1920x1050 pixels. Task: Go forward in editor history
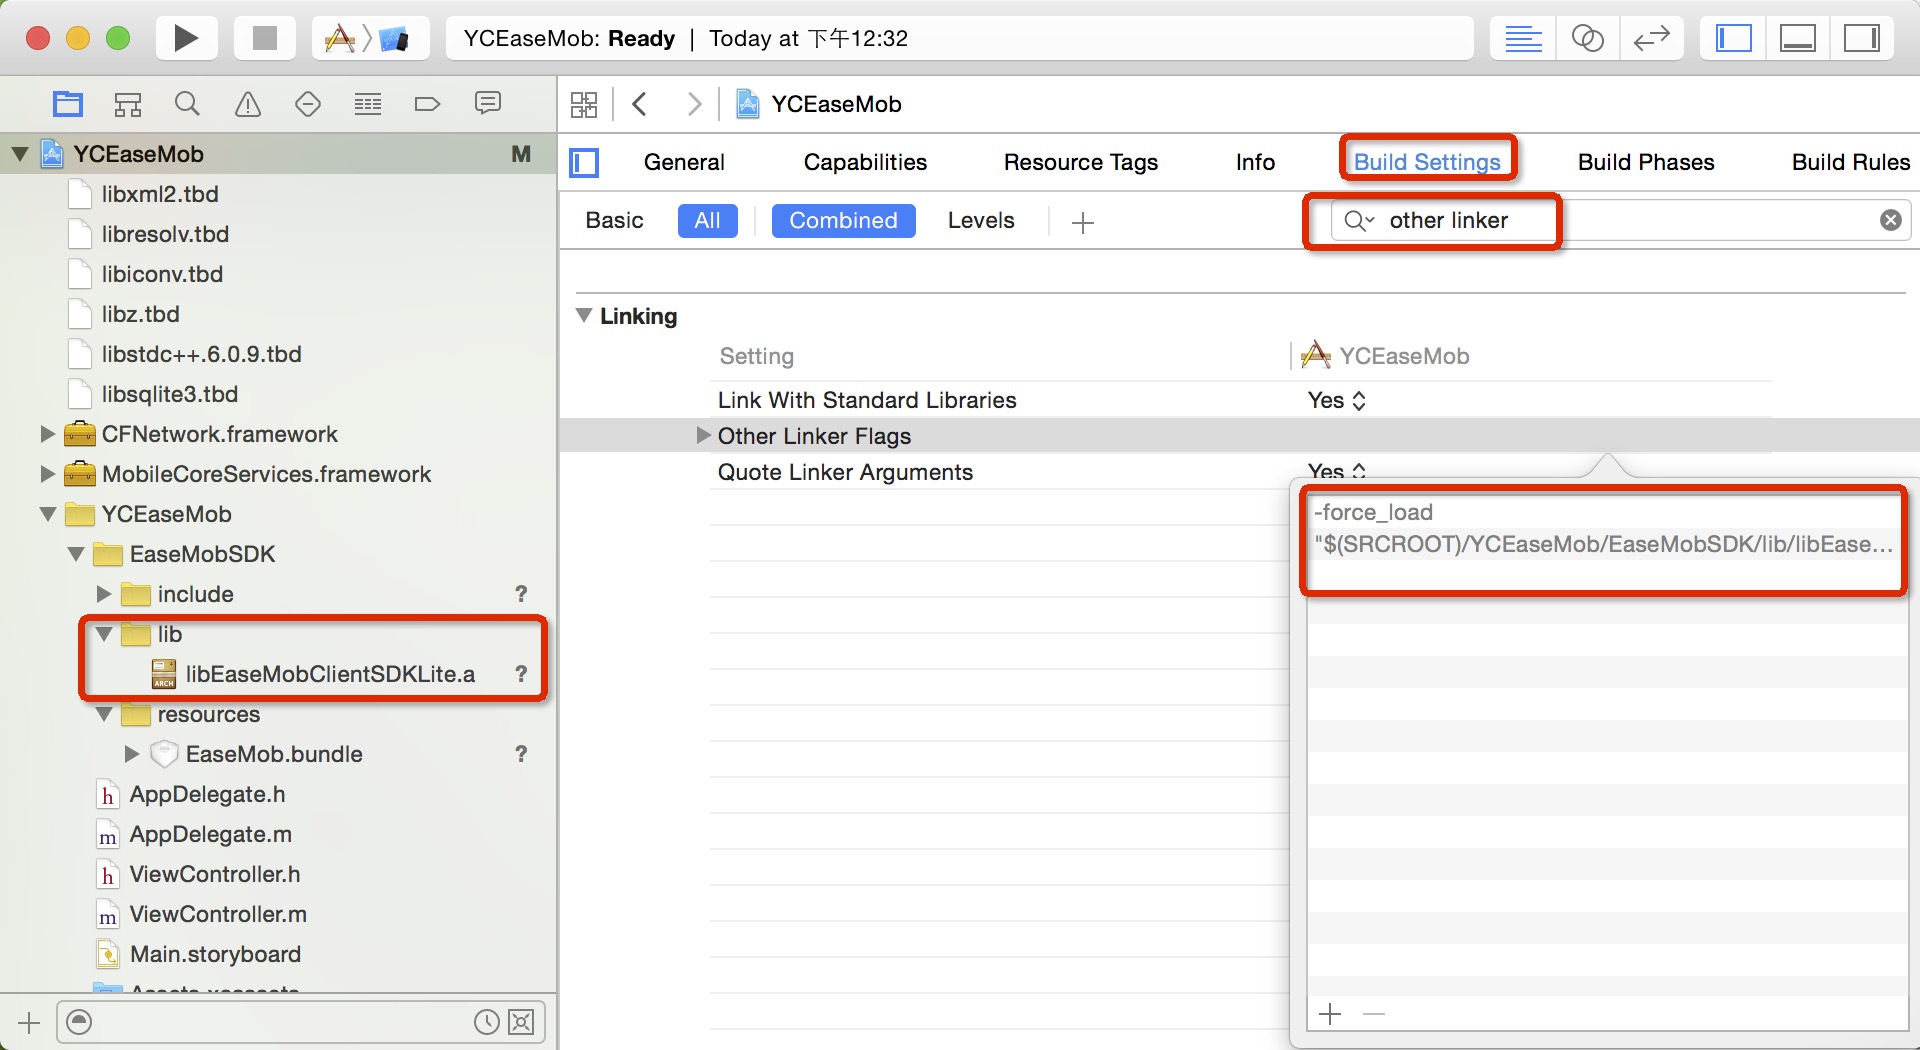coord(694,104)
